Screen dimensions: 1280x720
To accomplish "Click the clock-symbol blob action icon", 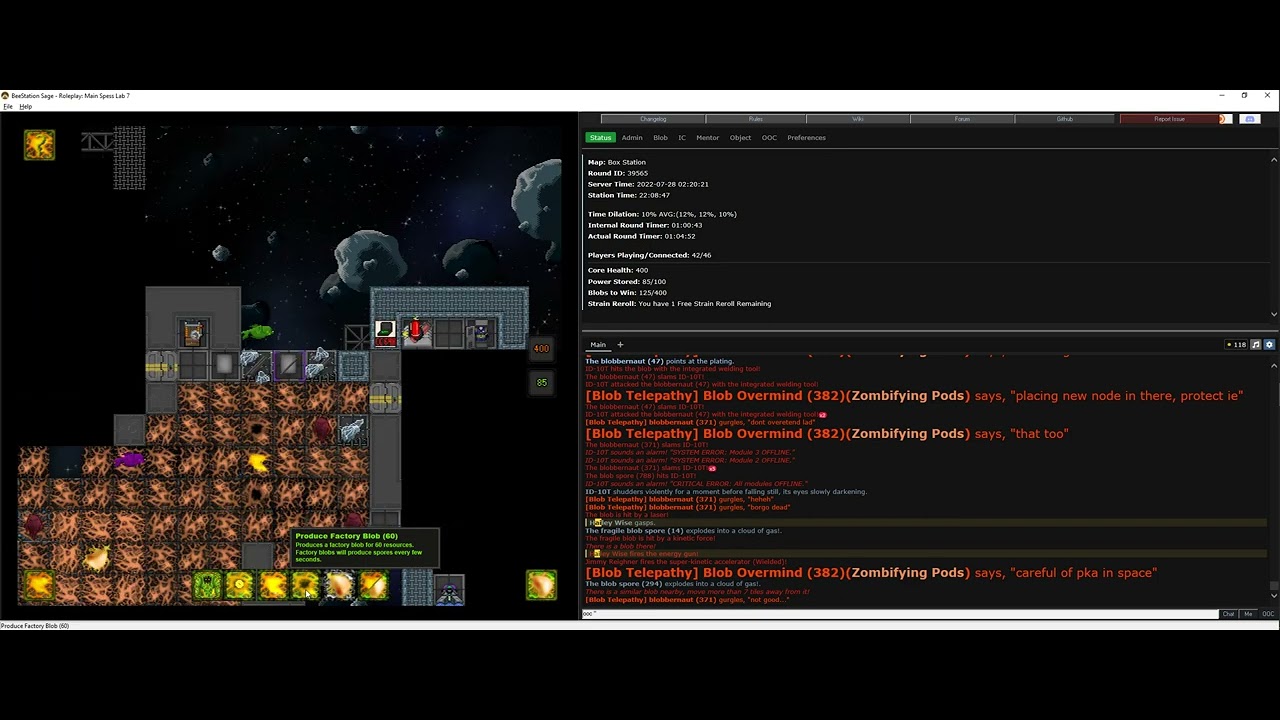I will pyautogui.click(x=239, y=585).
